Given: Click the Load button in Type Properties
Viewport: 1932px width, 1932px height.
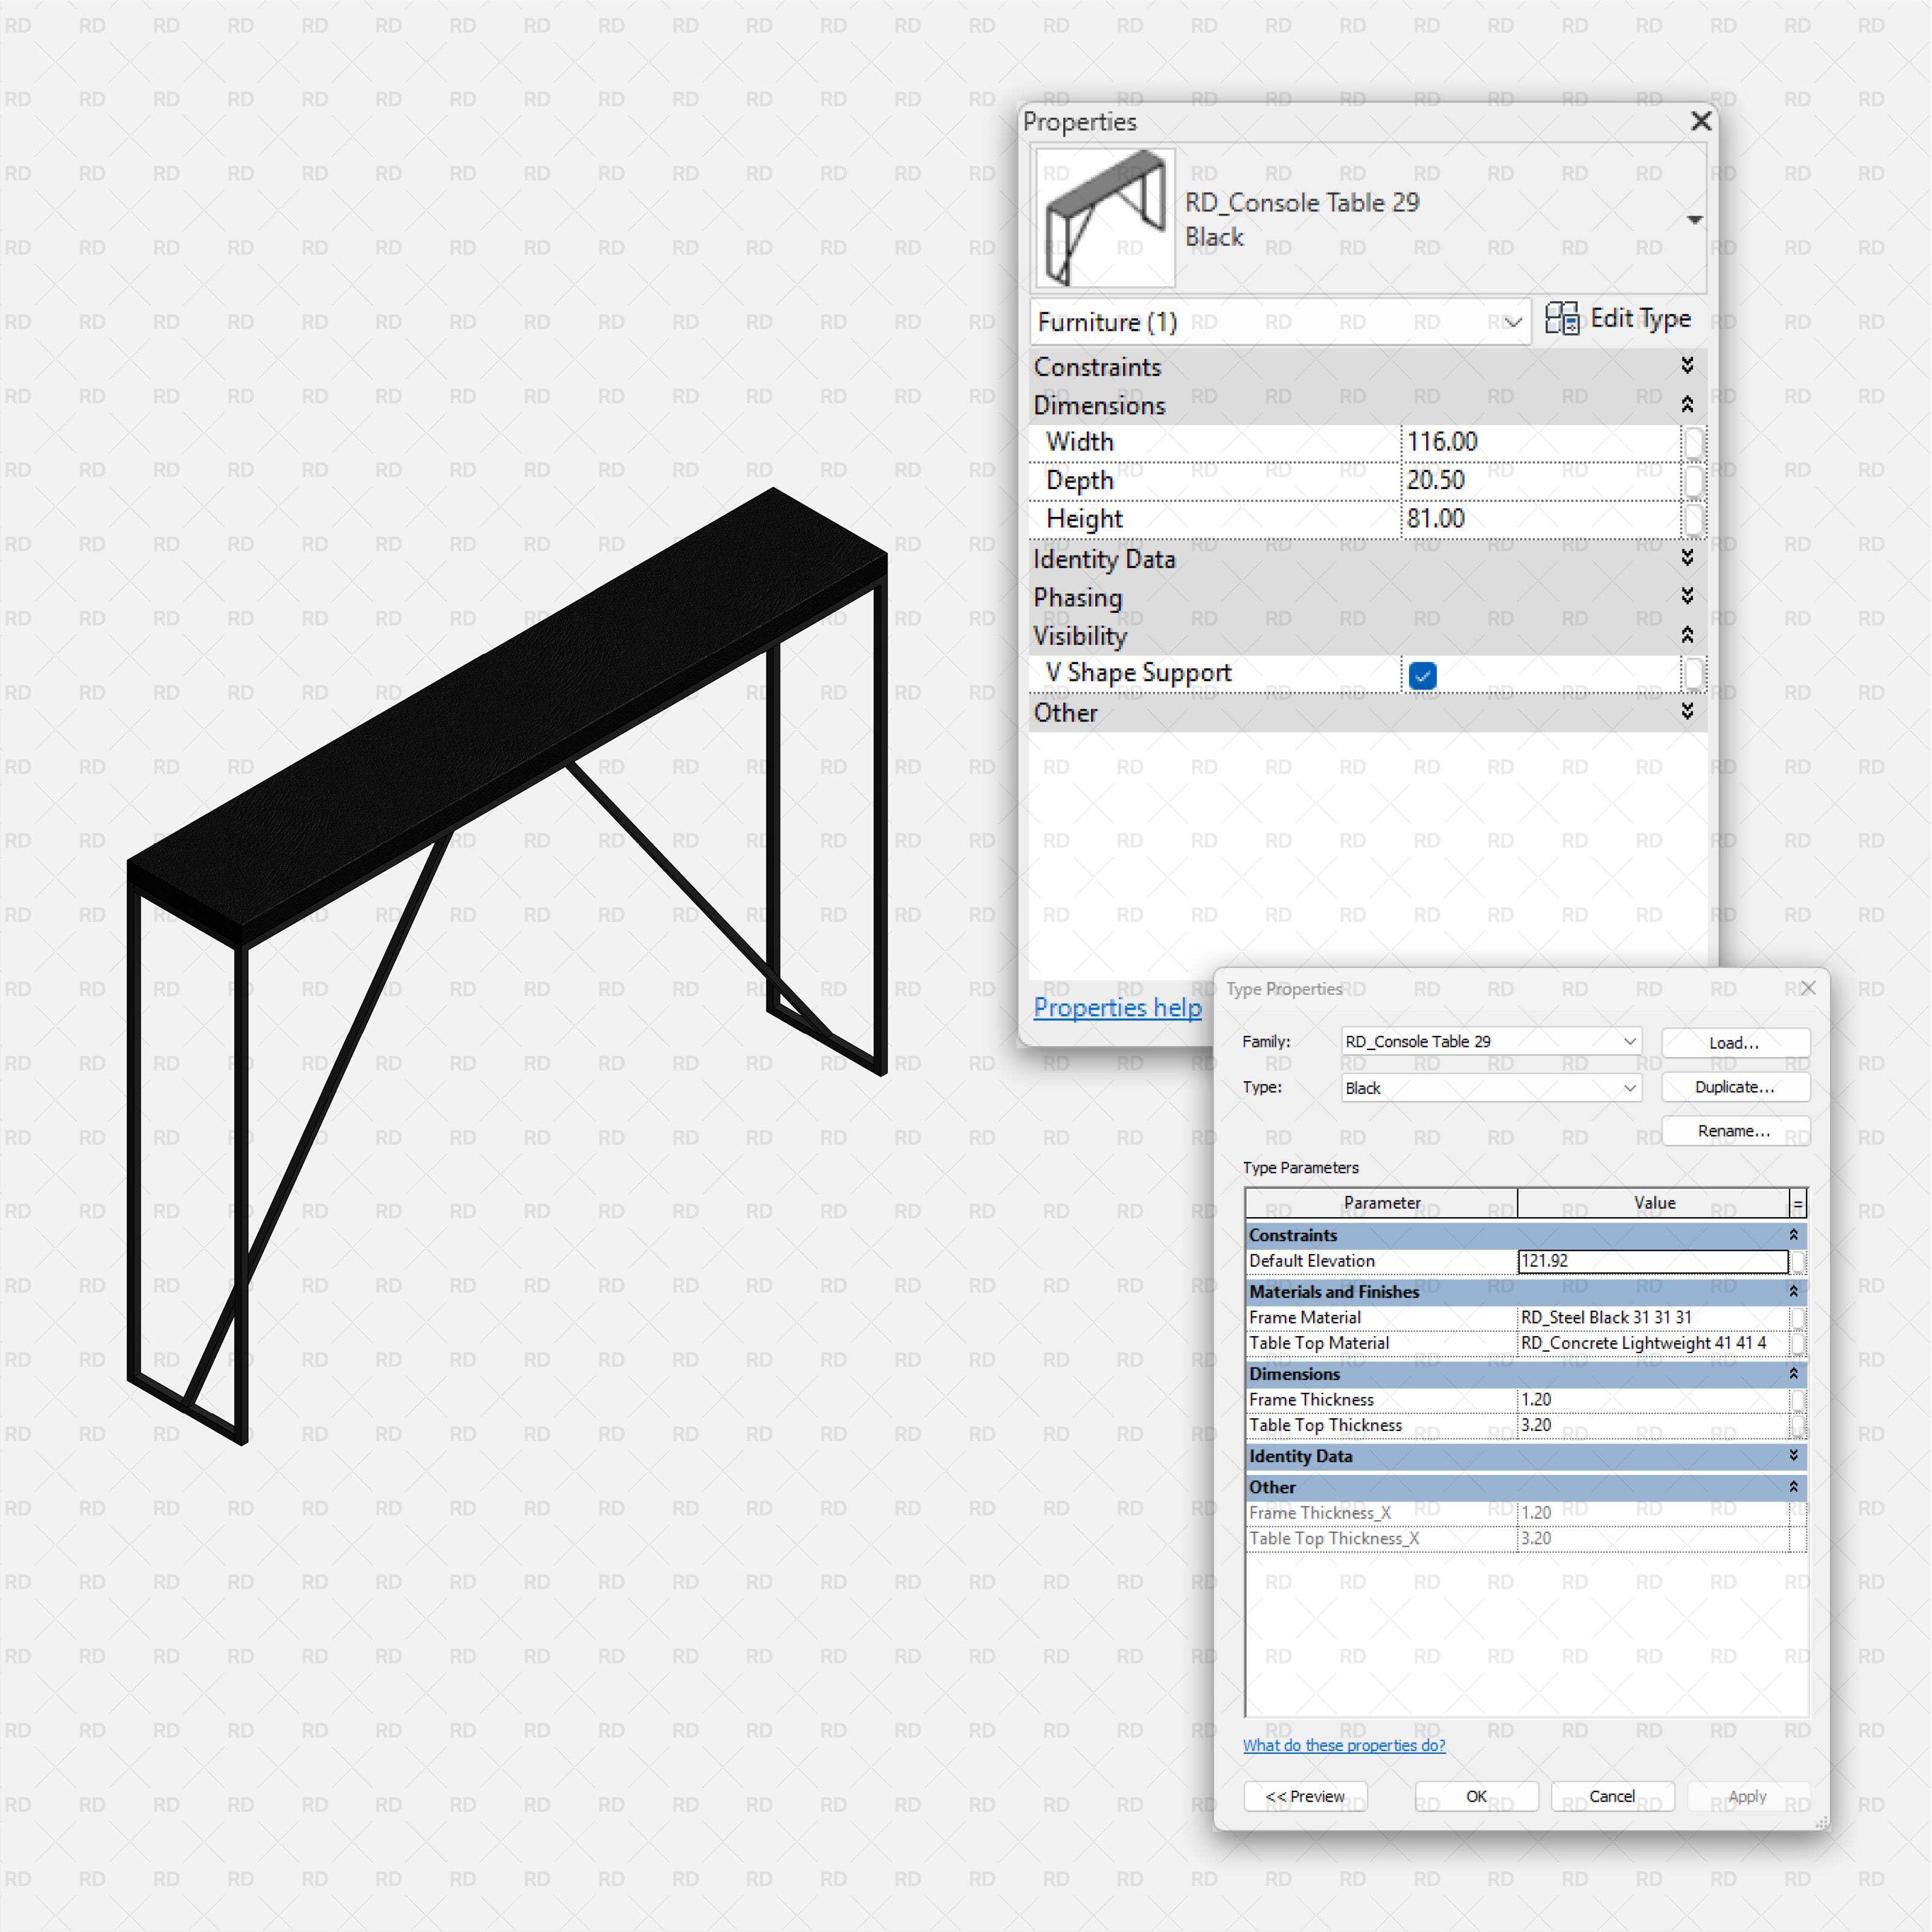Looking at the screenshot, I should 1735,1042.
